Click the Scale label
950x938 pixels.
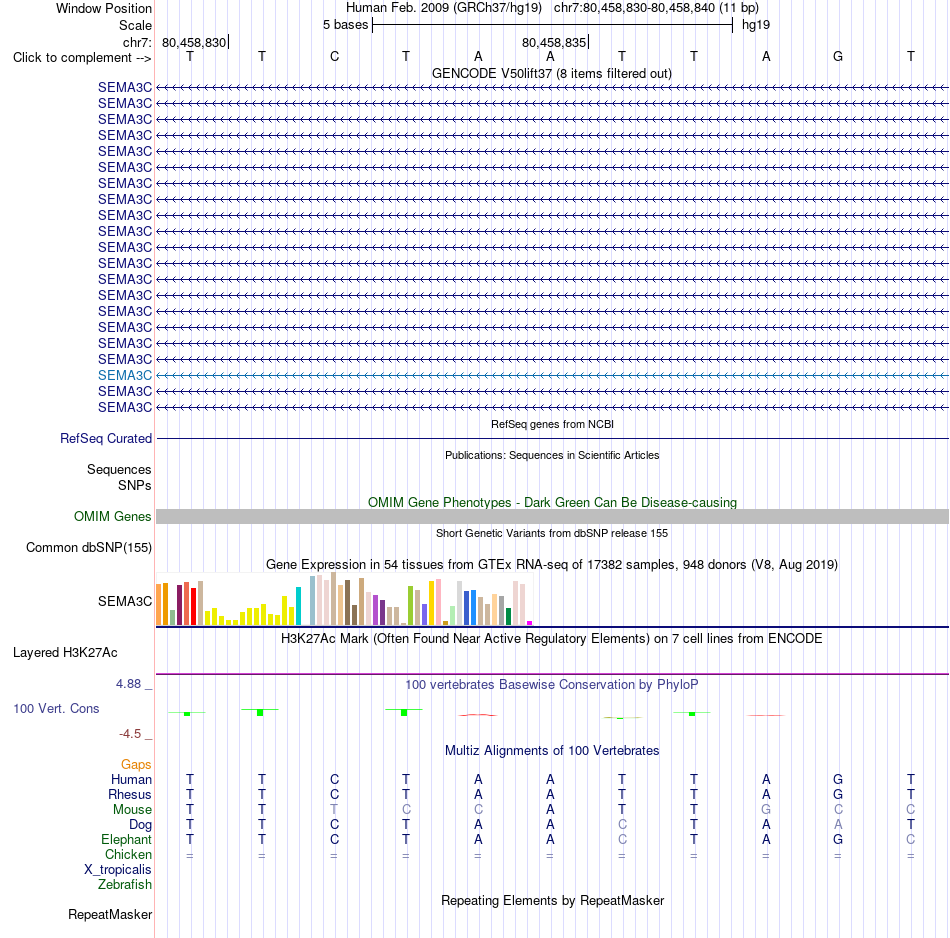[x=135, y=25]
